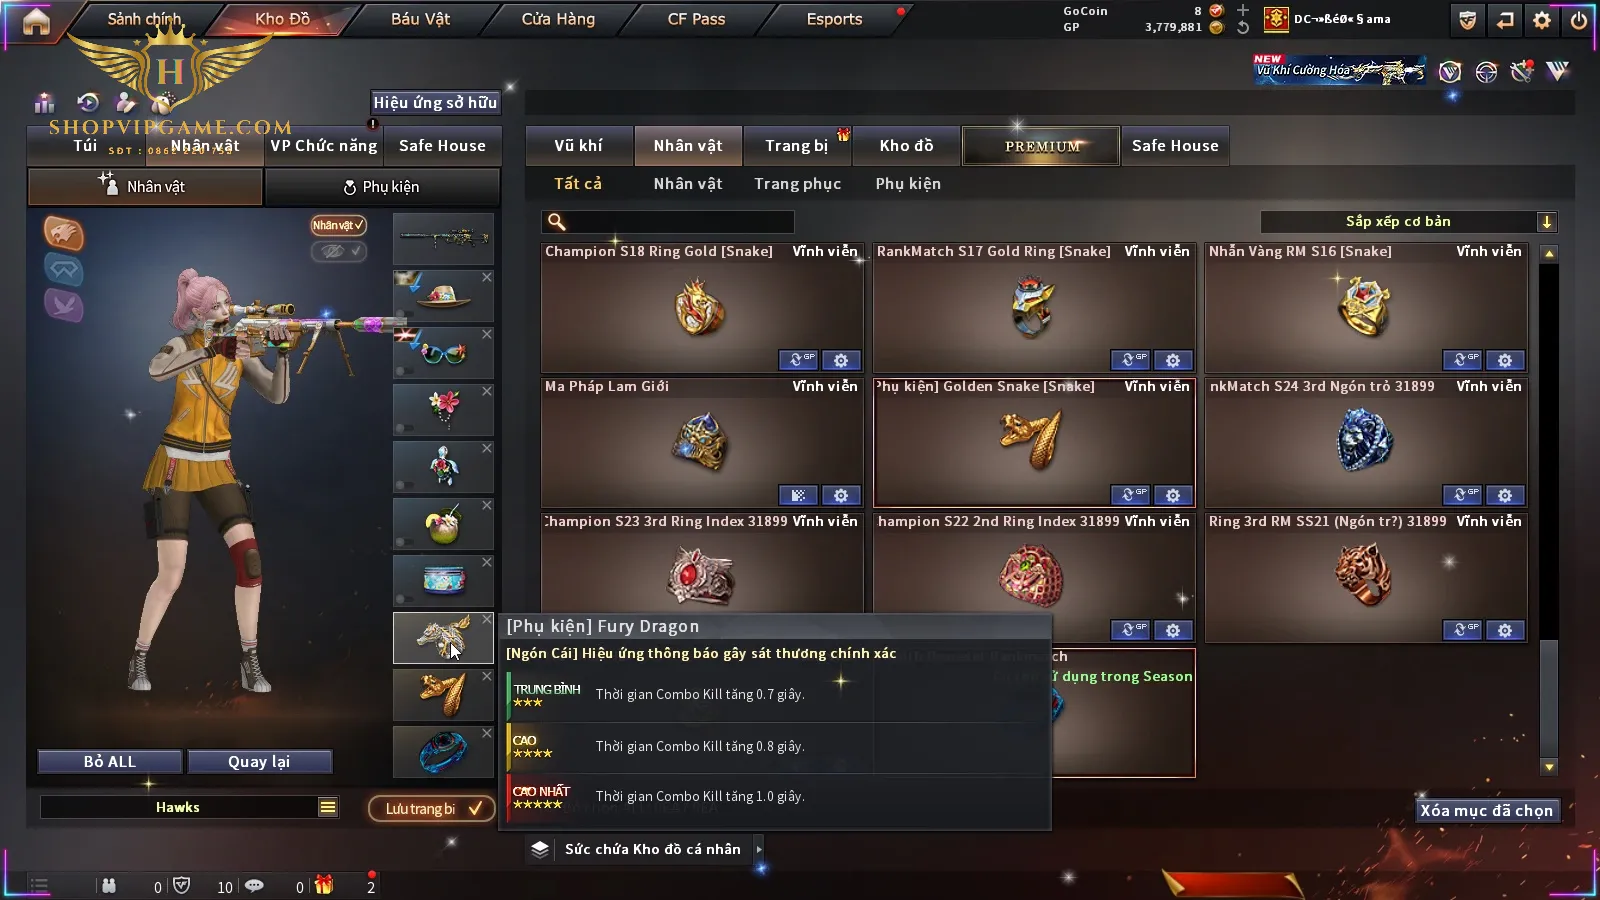Image resolution: width=1600 pixels, height=900 pixels.
Task: Open the settings gear in top bar
Action: [1542, 20]
